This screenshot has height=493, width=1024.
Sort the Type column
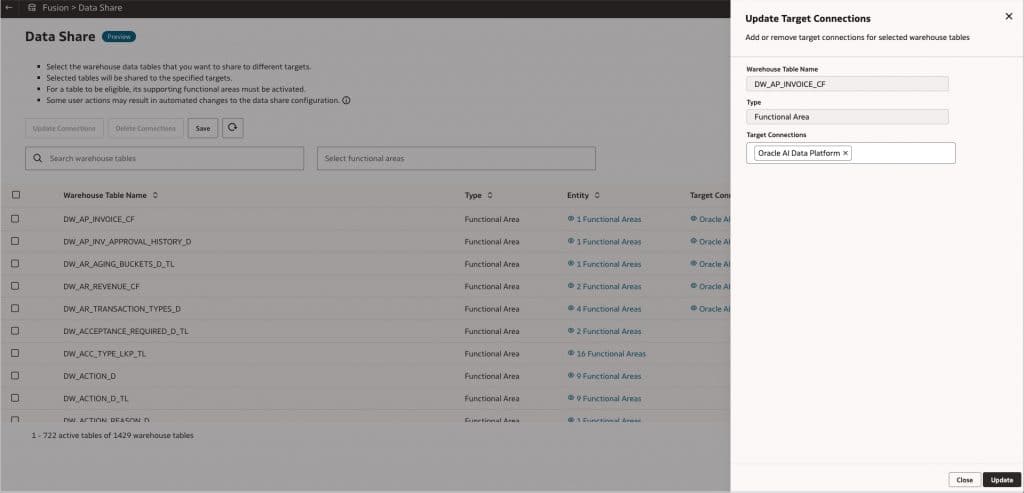pos(490,195)
